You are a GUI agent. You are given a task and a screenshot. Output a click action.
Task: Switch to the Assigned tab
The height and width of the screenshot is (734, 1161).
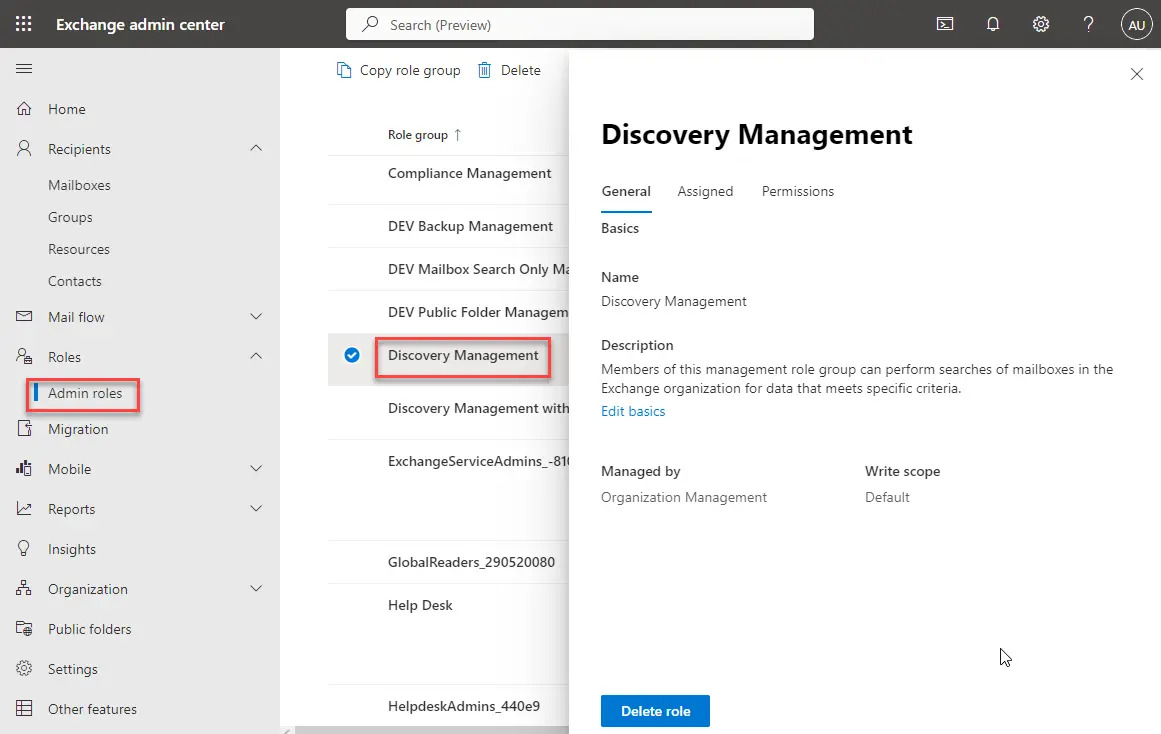pyautogui.click(x=705, y=191)
